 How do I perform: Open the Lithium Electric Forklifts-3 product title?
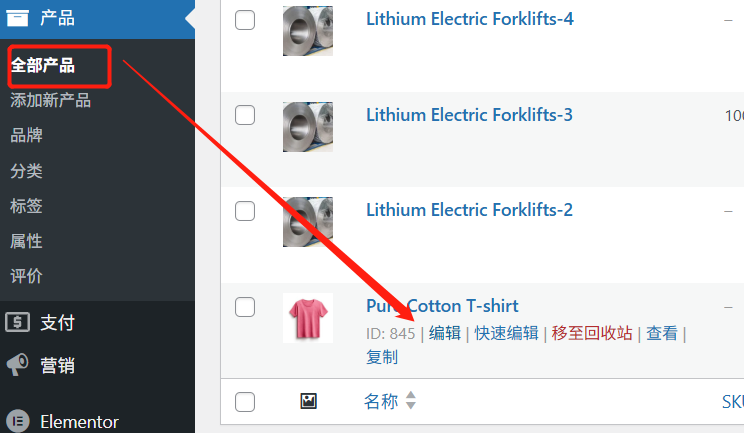pyautogui.click(x=469, y=115)
